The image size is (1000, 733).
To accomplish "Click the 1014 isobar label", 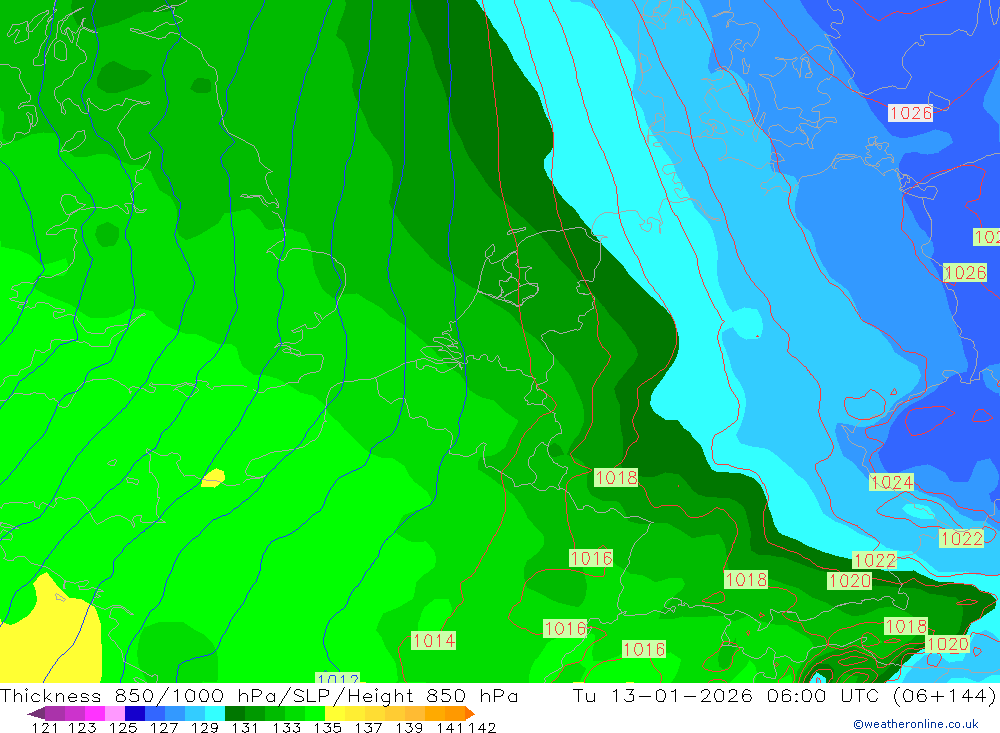I will click(434, 640).
